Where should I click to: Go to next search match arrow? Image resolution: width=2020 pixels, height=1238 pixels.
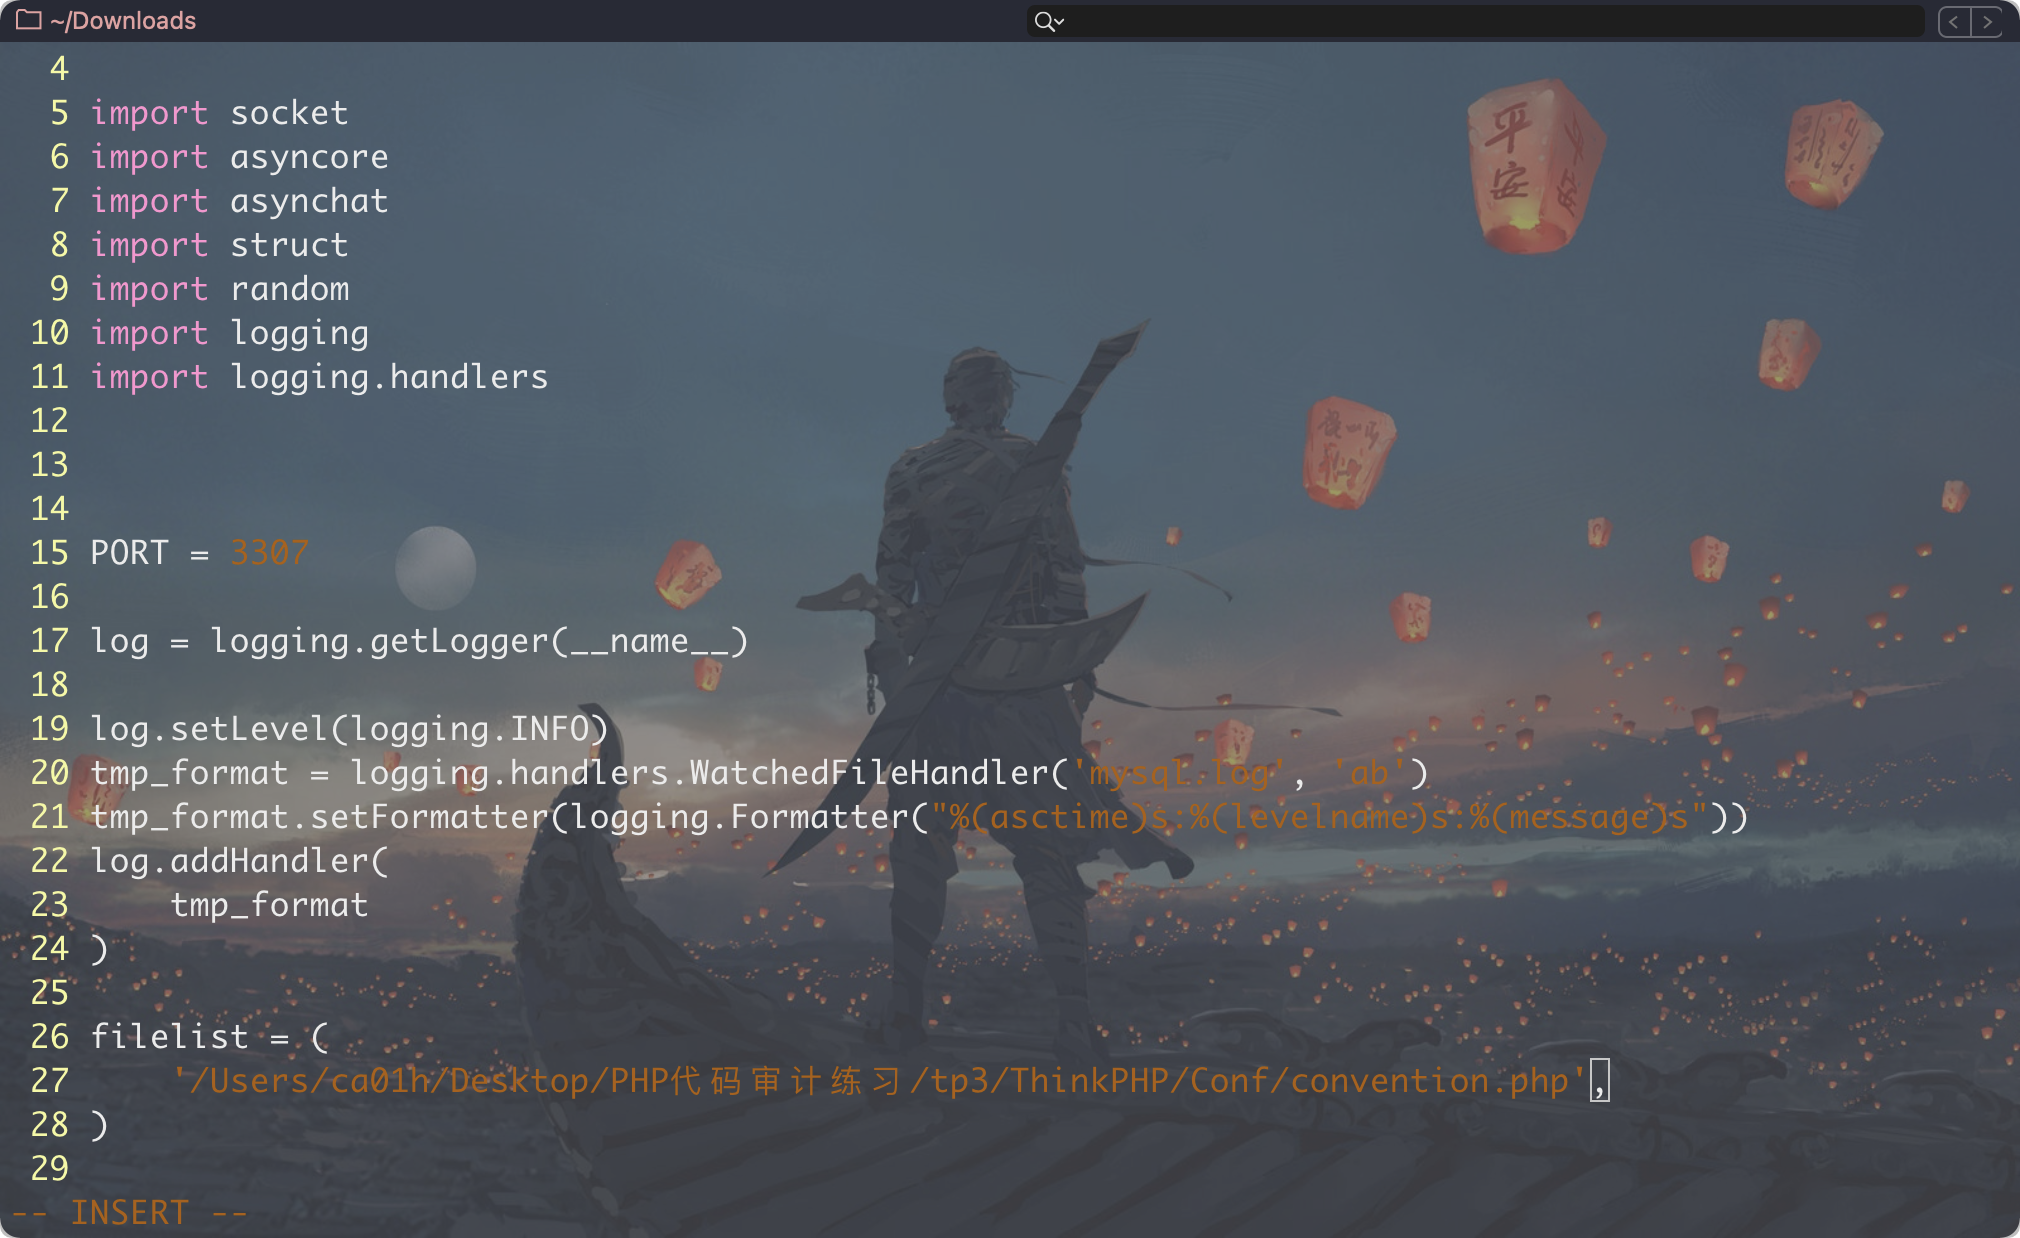[x=1987, y=21]
